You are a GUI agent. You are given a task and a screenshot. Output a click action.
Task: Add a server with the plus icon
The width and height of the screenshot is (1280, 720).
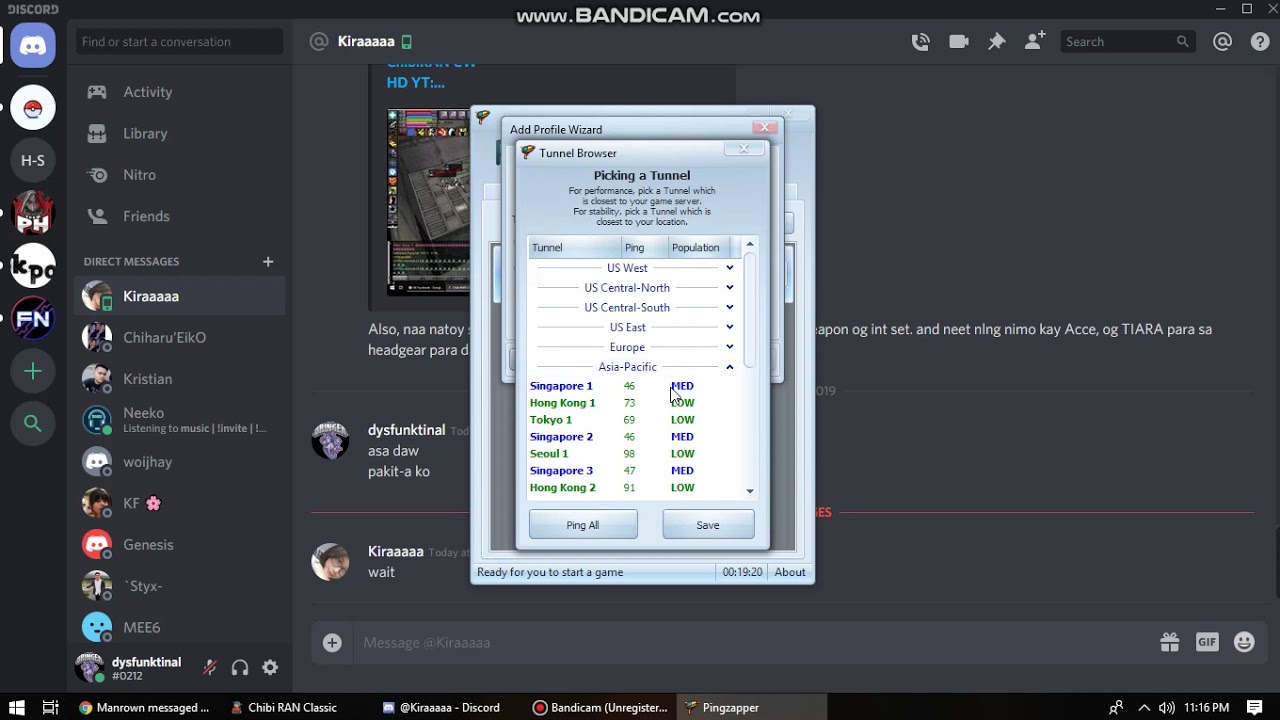[x=33, y=371]
